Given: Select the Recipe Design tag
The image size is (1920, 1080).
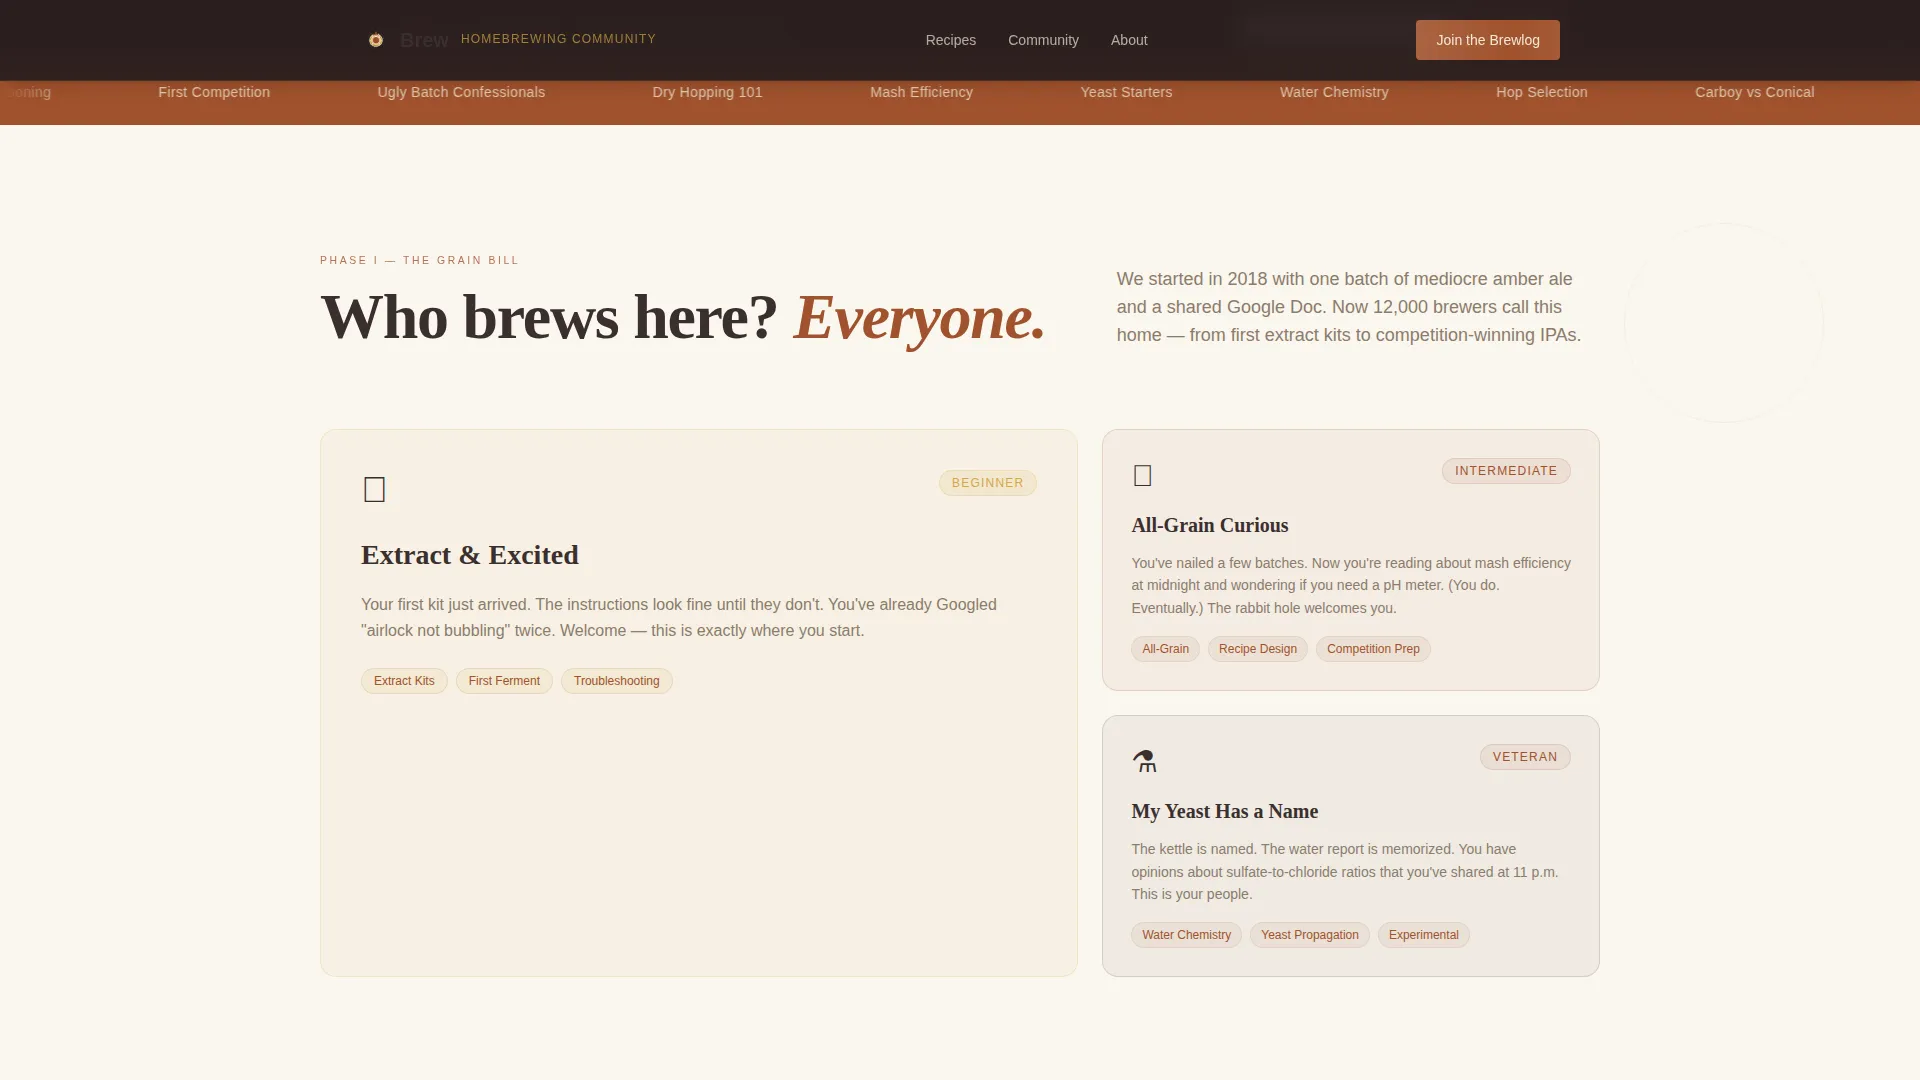Looking at the screenshot, I should [1257, 649].
